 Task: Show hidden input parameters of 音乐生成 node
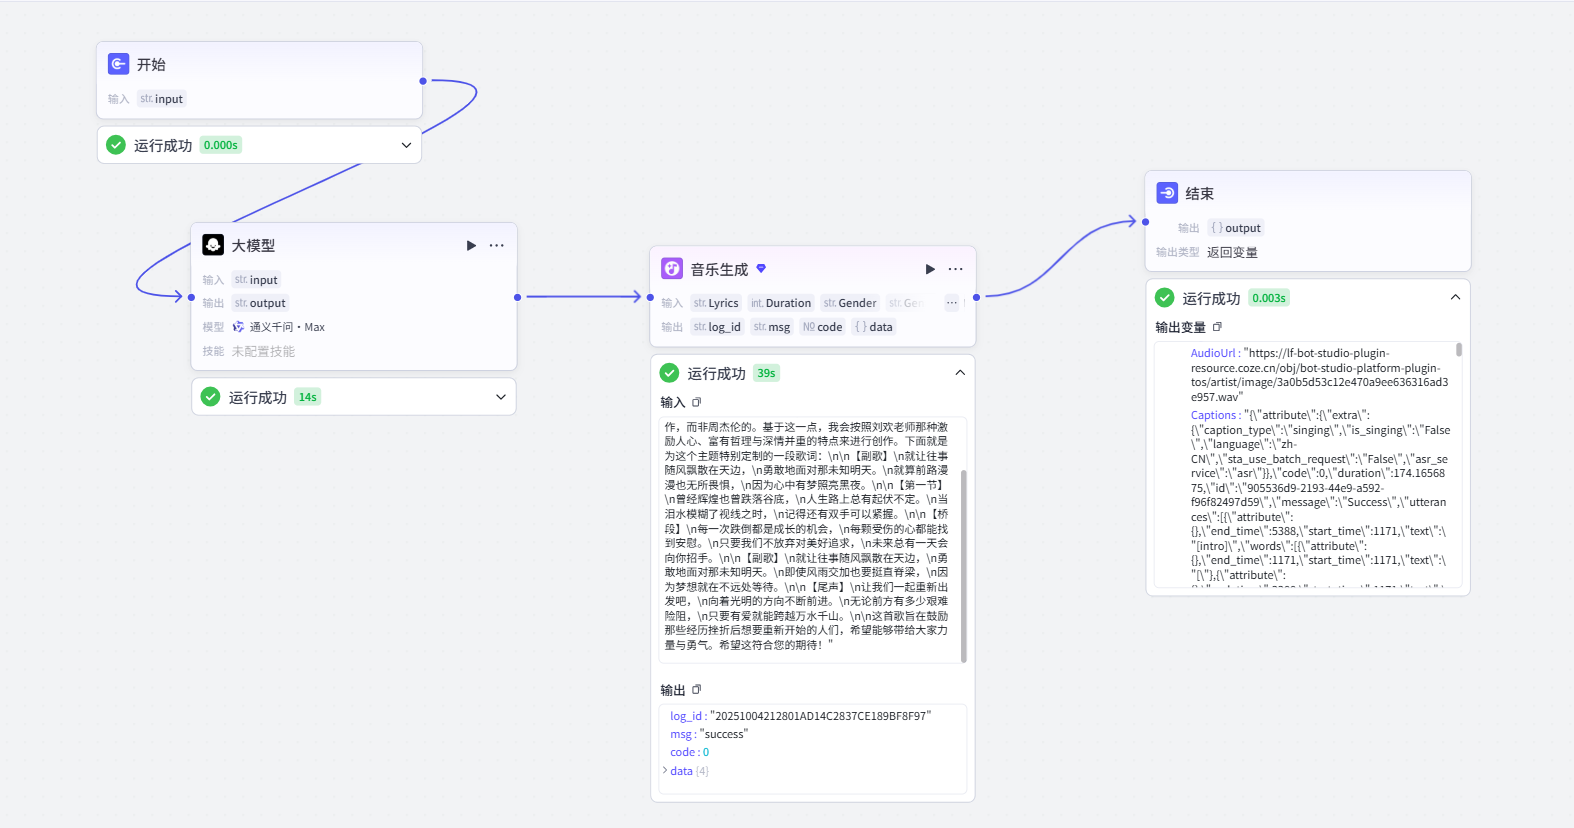tap(951, 303)
